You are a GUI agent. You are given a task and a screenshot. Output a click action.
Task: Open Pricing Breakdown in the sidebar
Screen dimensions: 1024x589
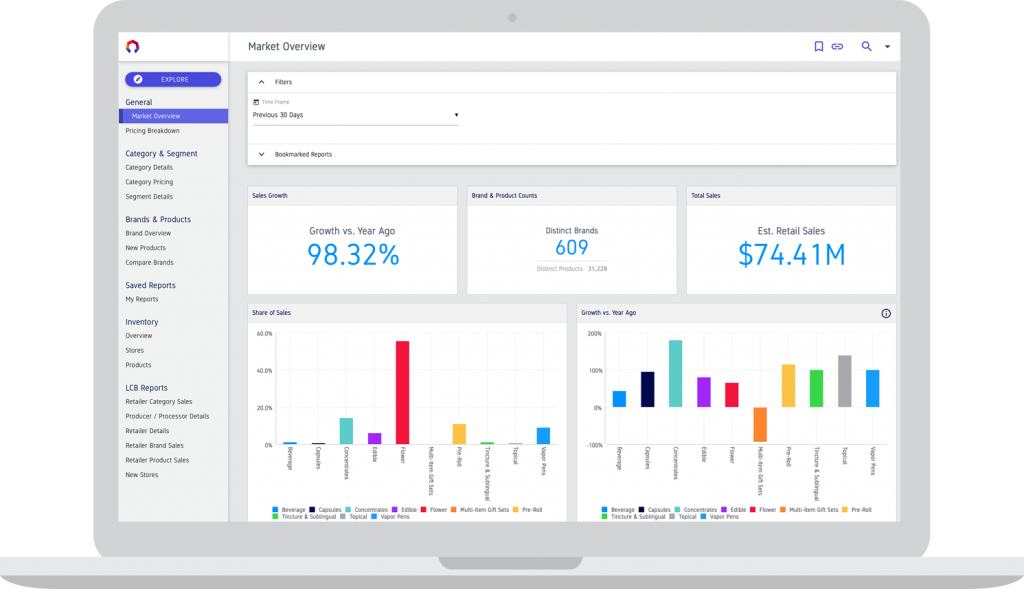(152, 131)
